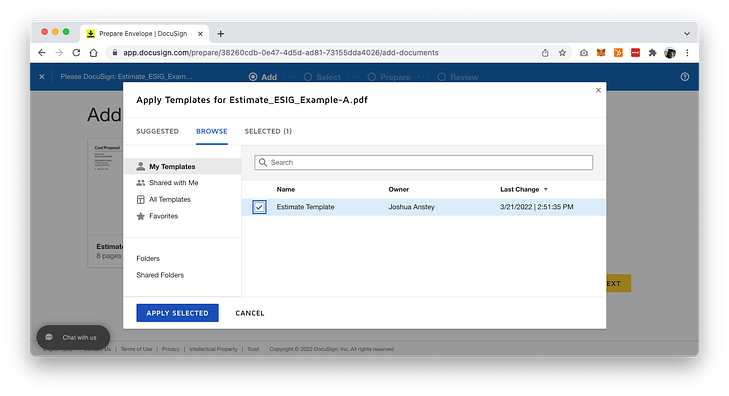
Task: Cancel the Apply Templates dialog
Action: 250,313
